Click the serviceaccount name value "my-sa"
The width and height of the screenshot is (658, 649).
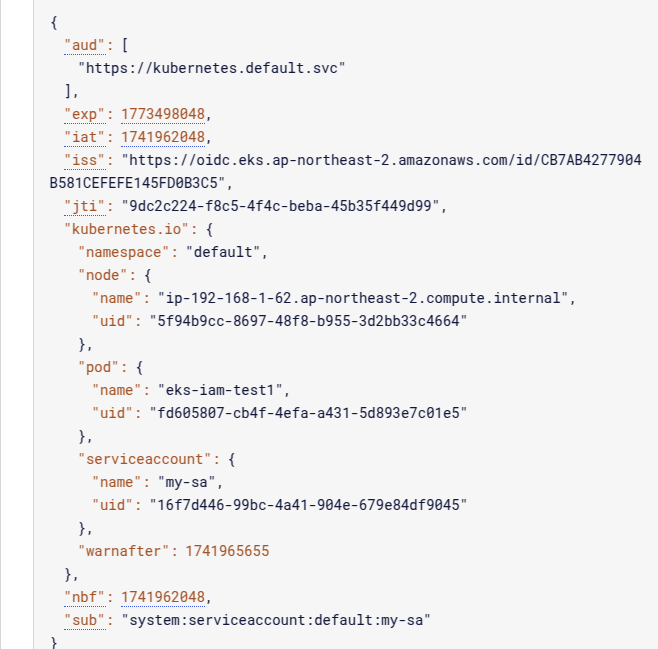point(186,482)
